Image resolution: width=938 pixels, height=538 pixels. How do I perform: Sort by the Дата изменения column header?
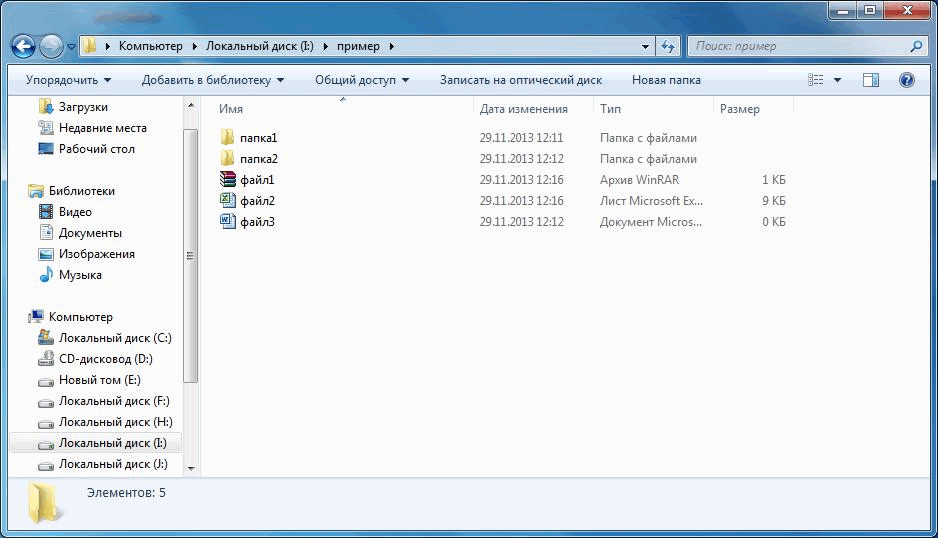[x=523, y=109]
